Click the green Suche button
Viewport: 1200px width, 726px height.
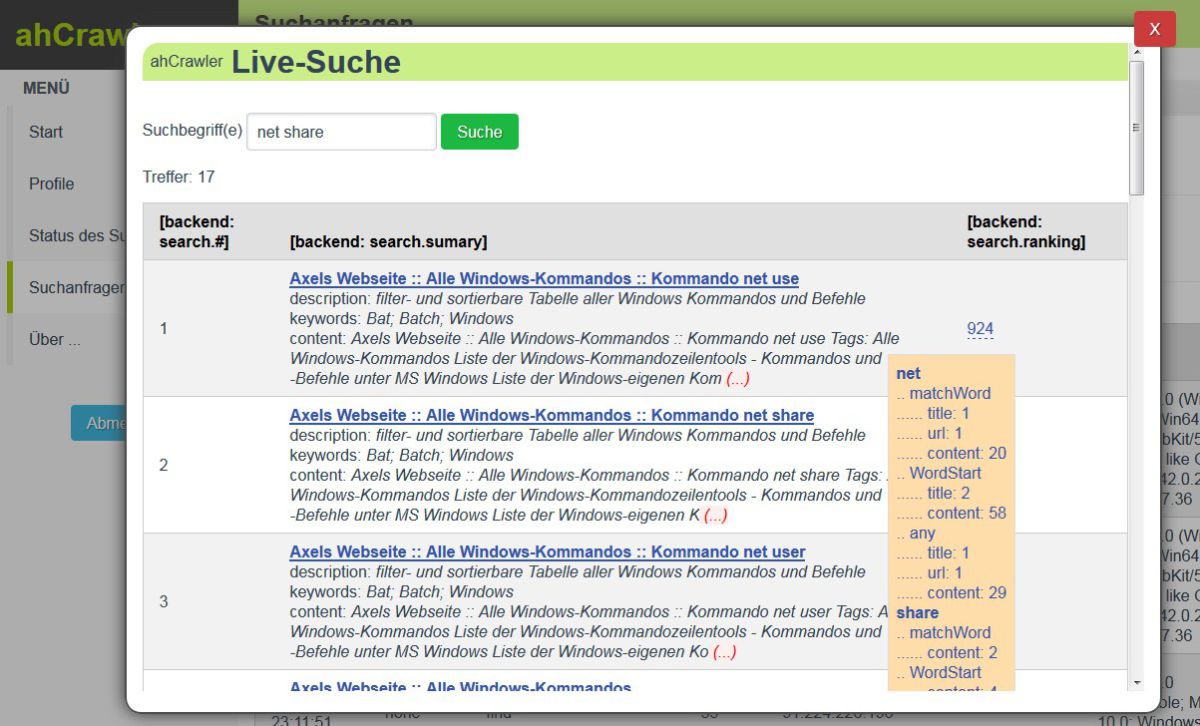[480, 132]
